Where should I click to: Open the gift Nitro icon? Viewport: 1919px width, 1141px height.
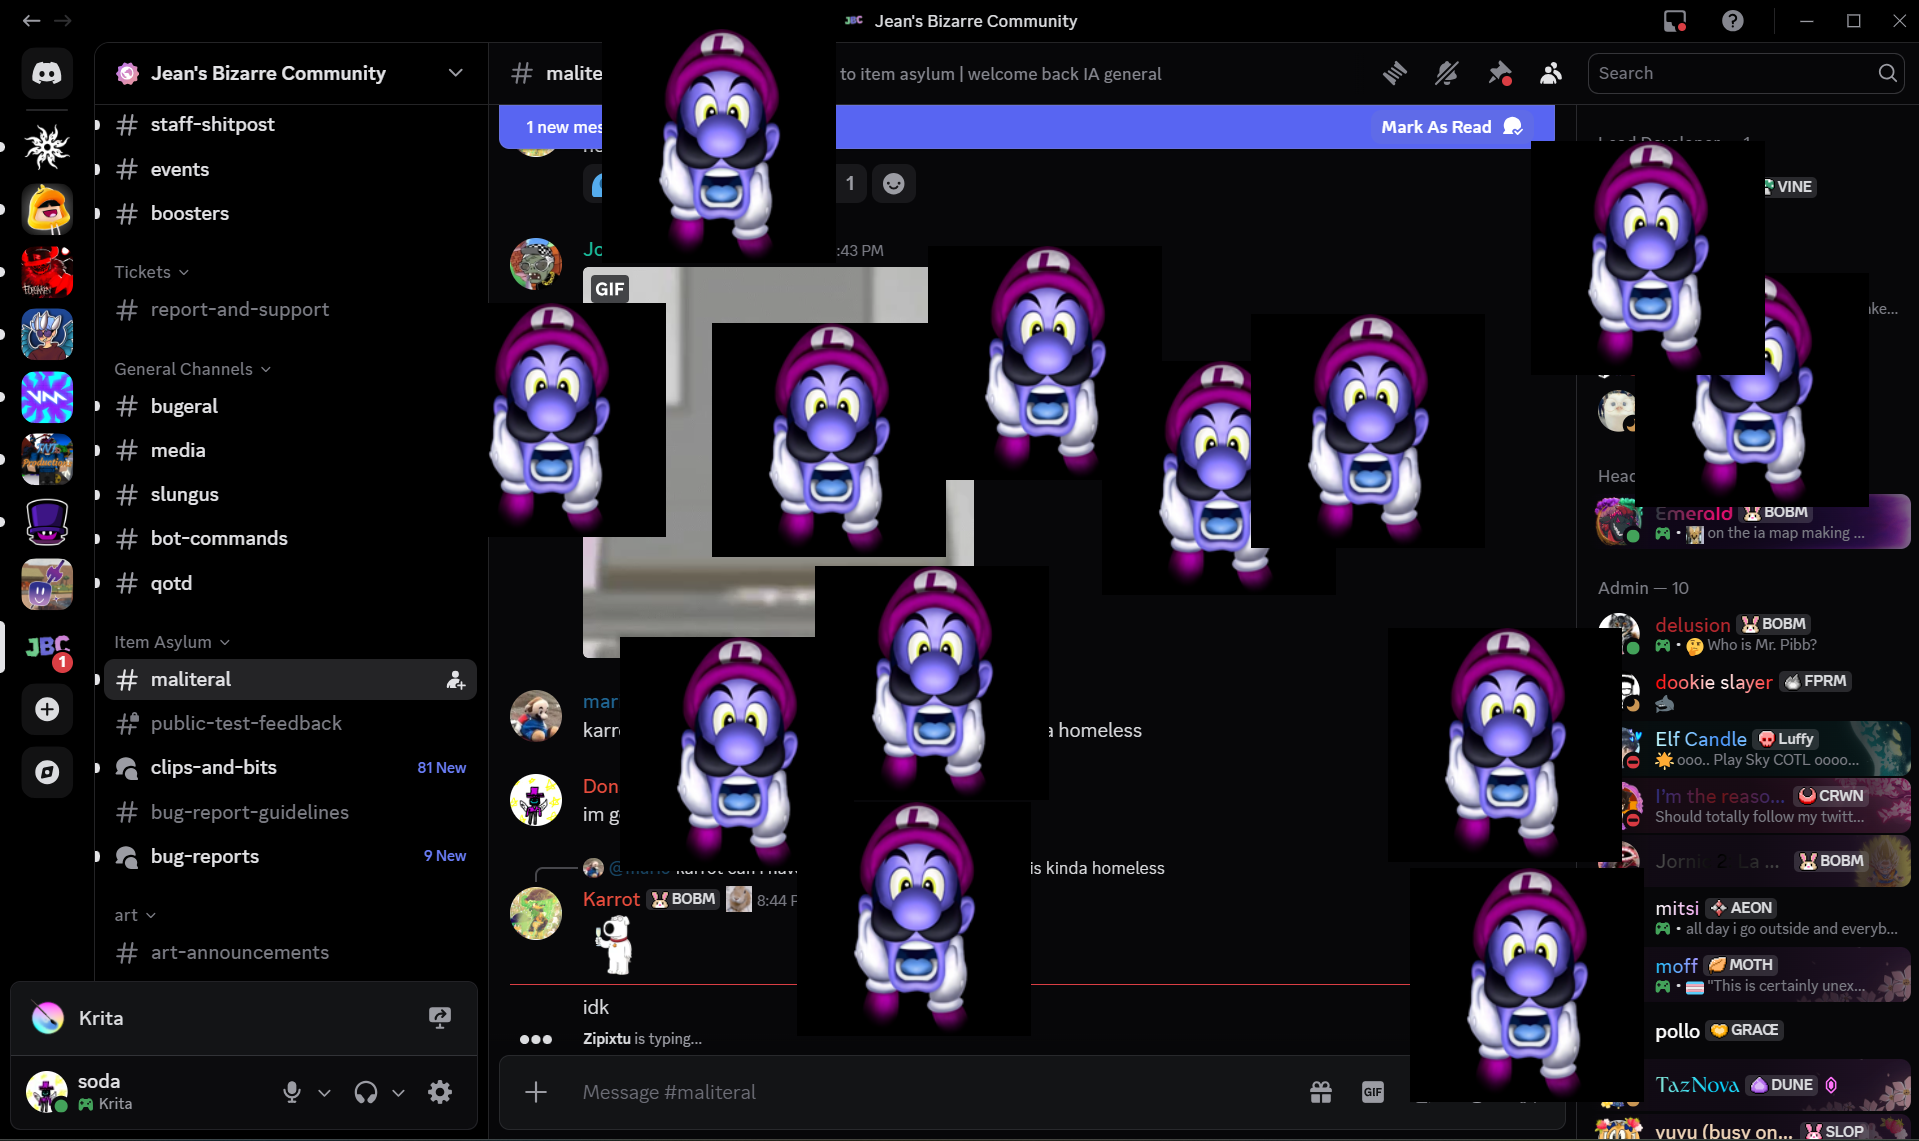1321,1092
